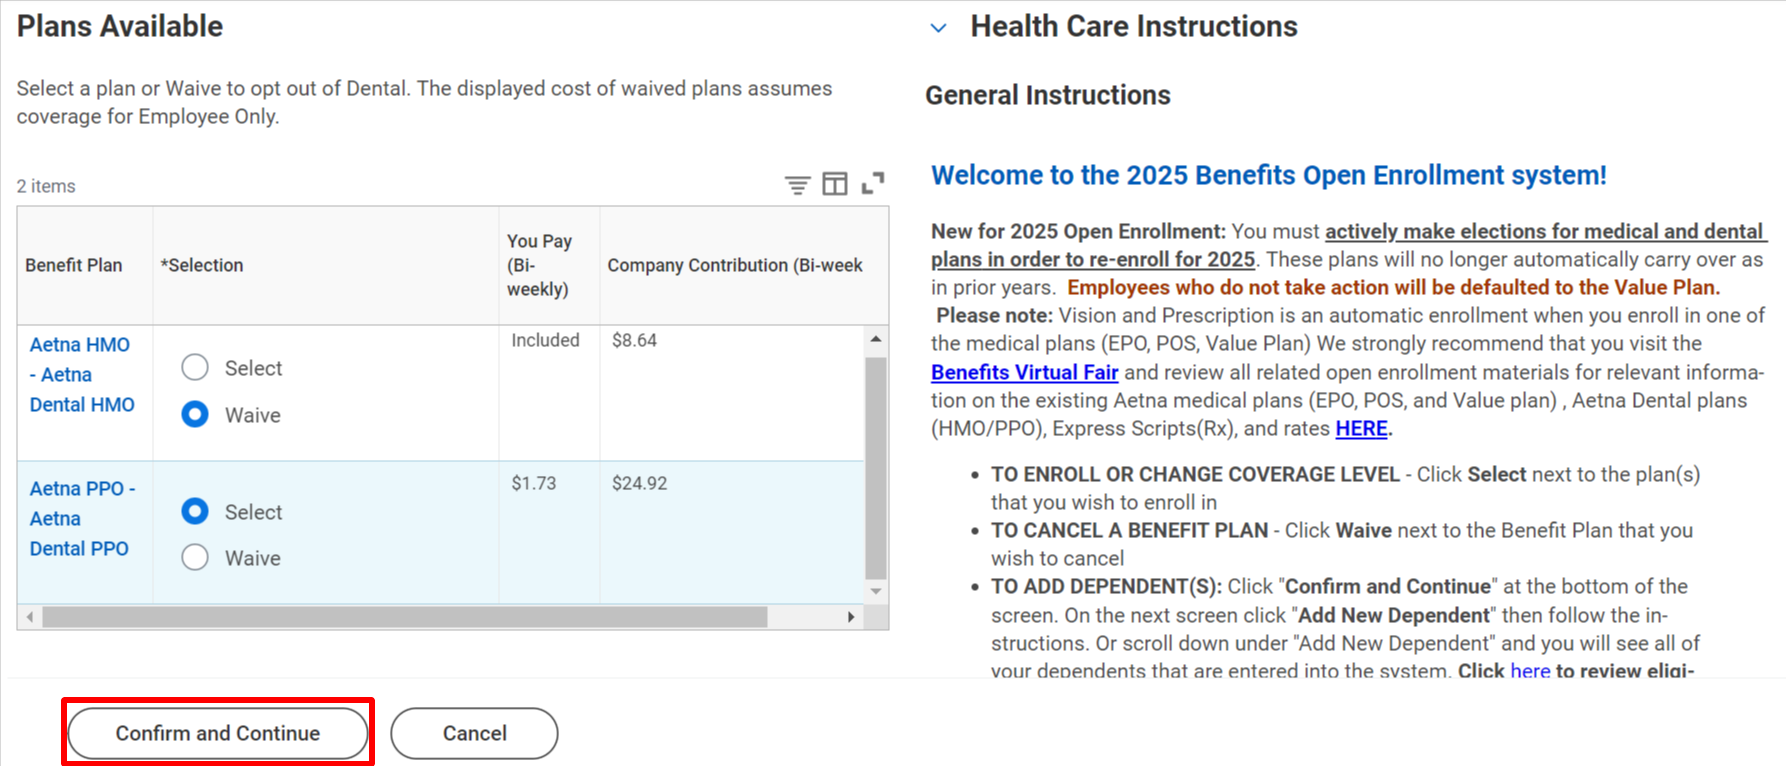Expand table to fullscreen view

pos(873,184)
